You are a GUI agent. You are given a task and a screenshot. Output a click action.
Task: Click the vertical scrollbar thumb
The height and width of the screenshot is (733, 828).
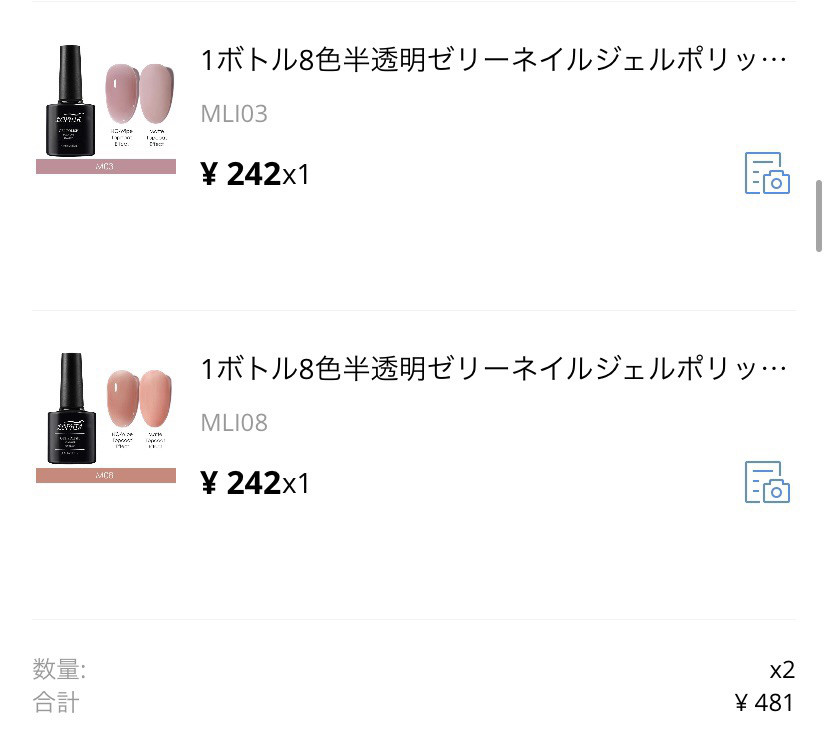[x=819, y=216]
